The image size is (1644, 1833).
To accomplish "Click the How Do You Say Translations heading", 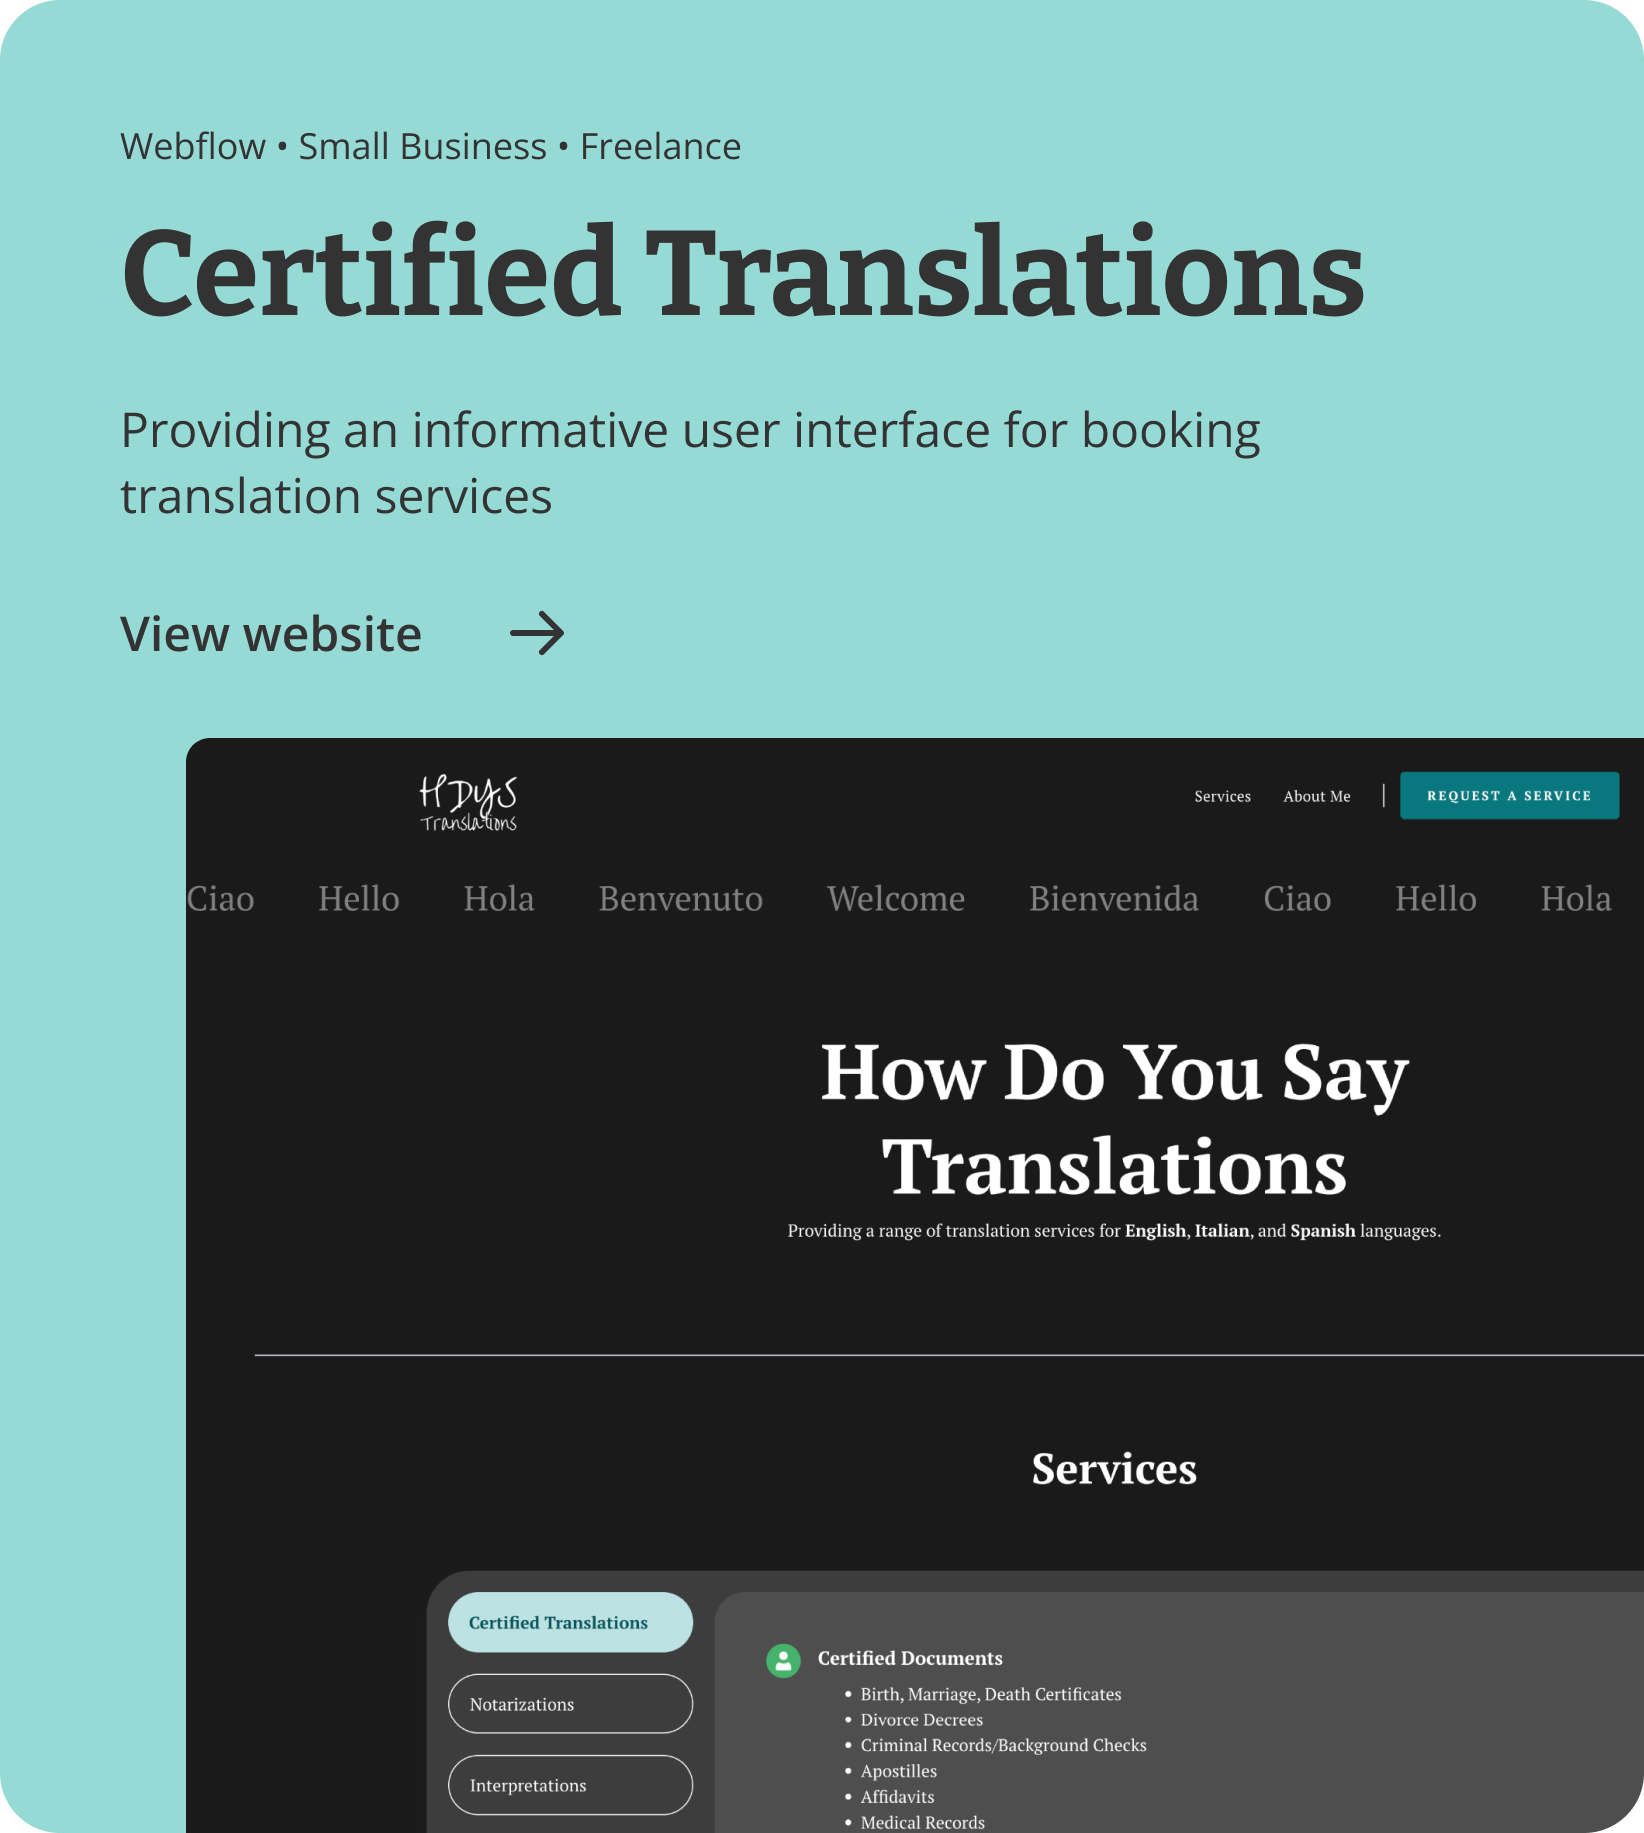I will (1114, 1119).
